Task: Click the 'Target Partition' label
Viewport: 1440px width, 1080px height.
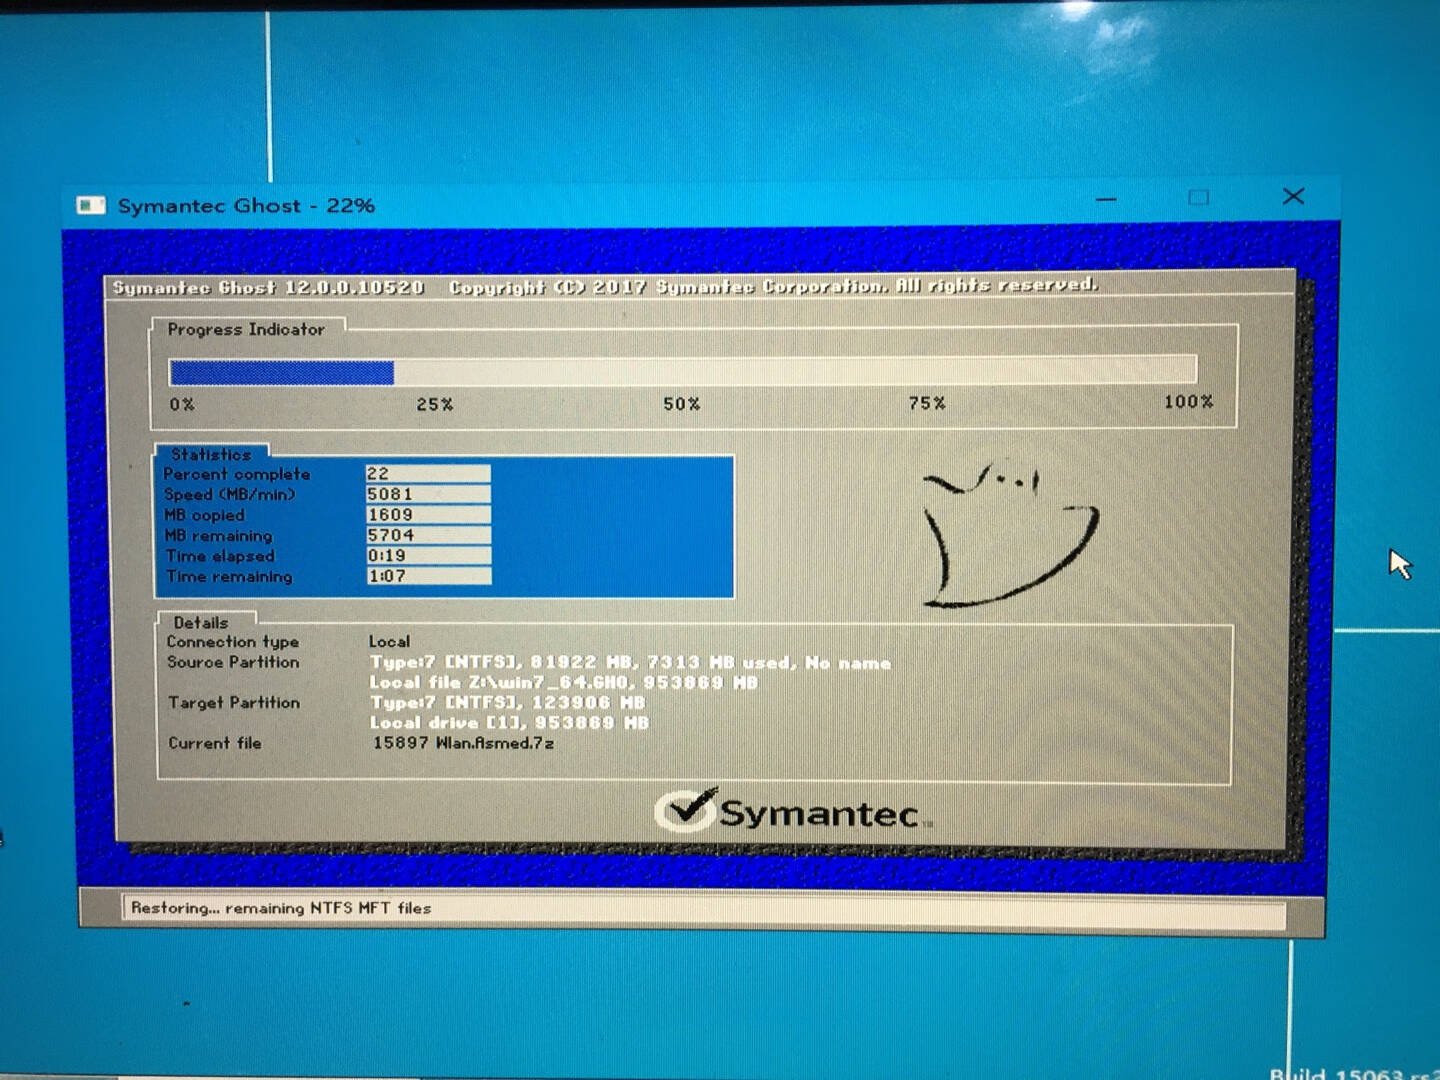Action: click(234, 703)
